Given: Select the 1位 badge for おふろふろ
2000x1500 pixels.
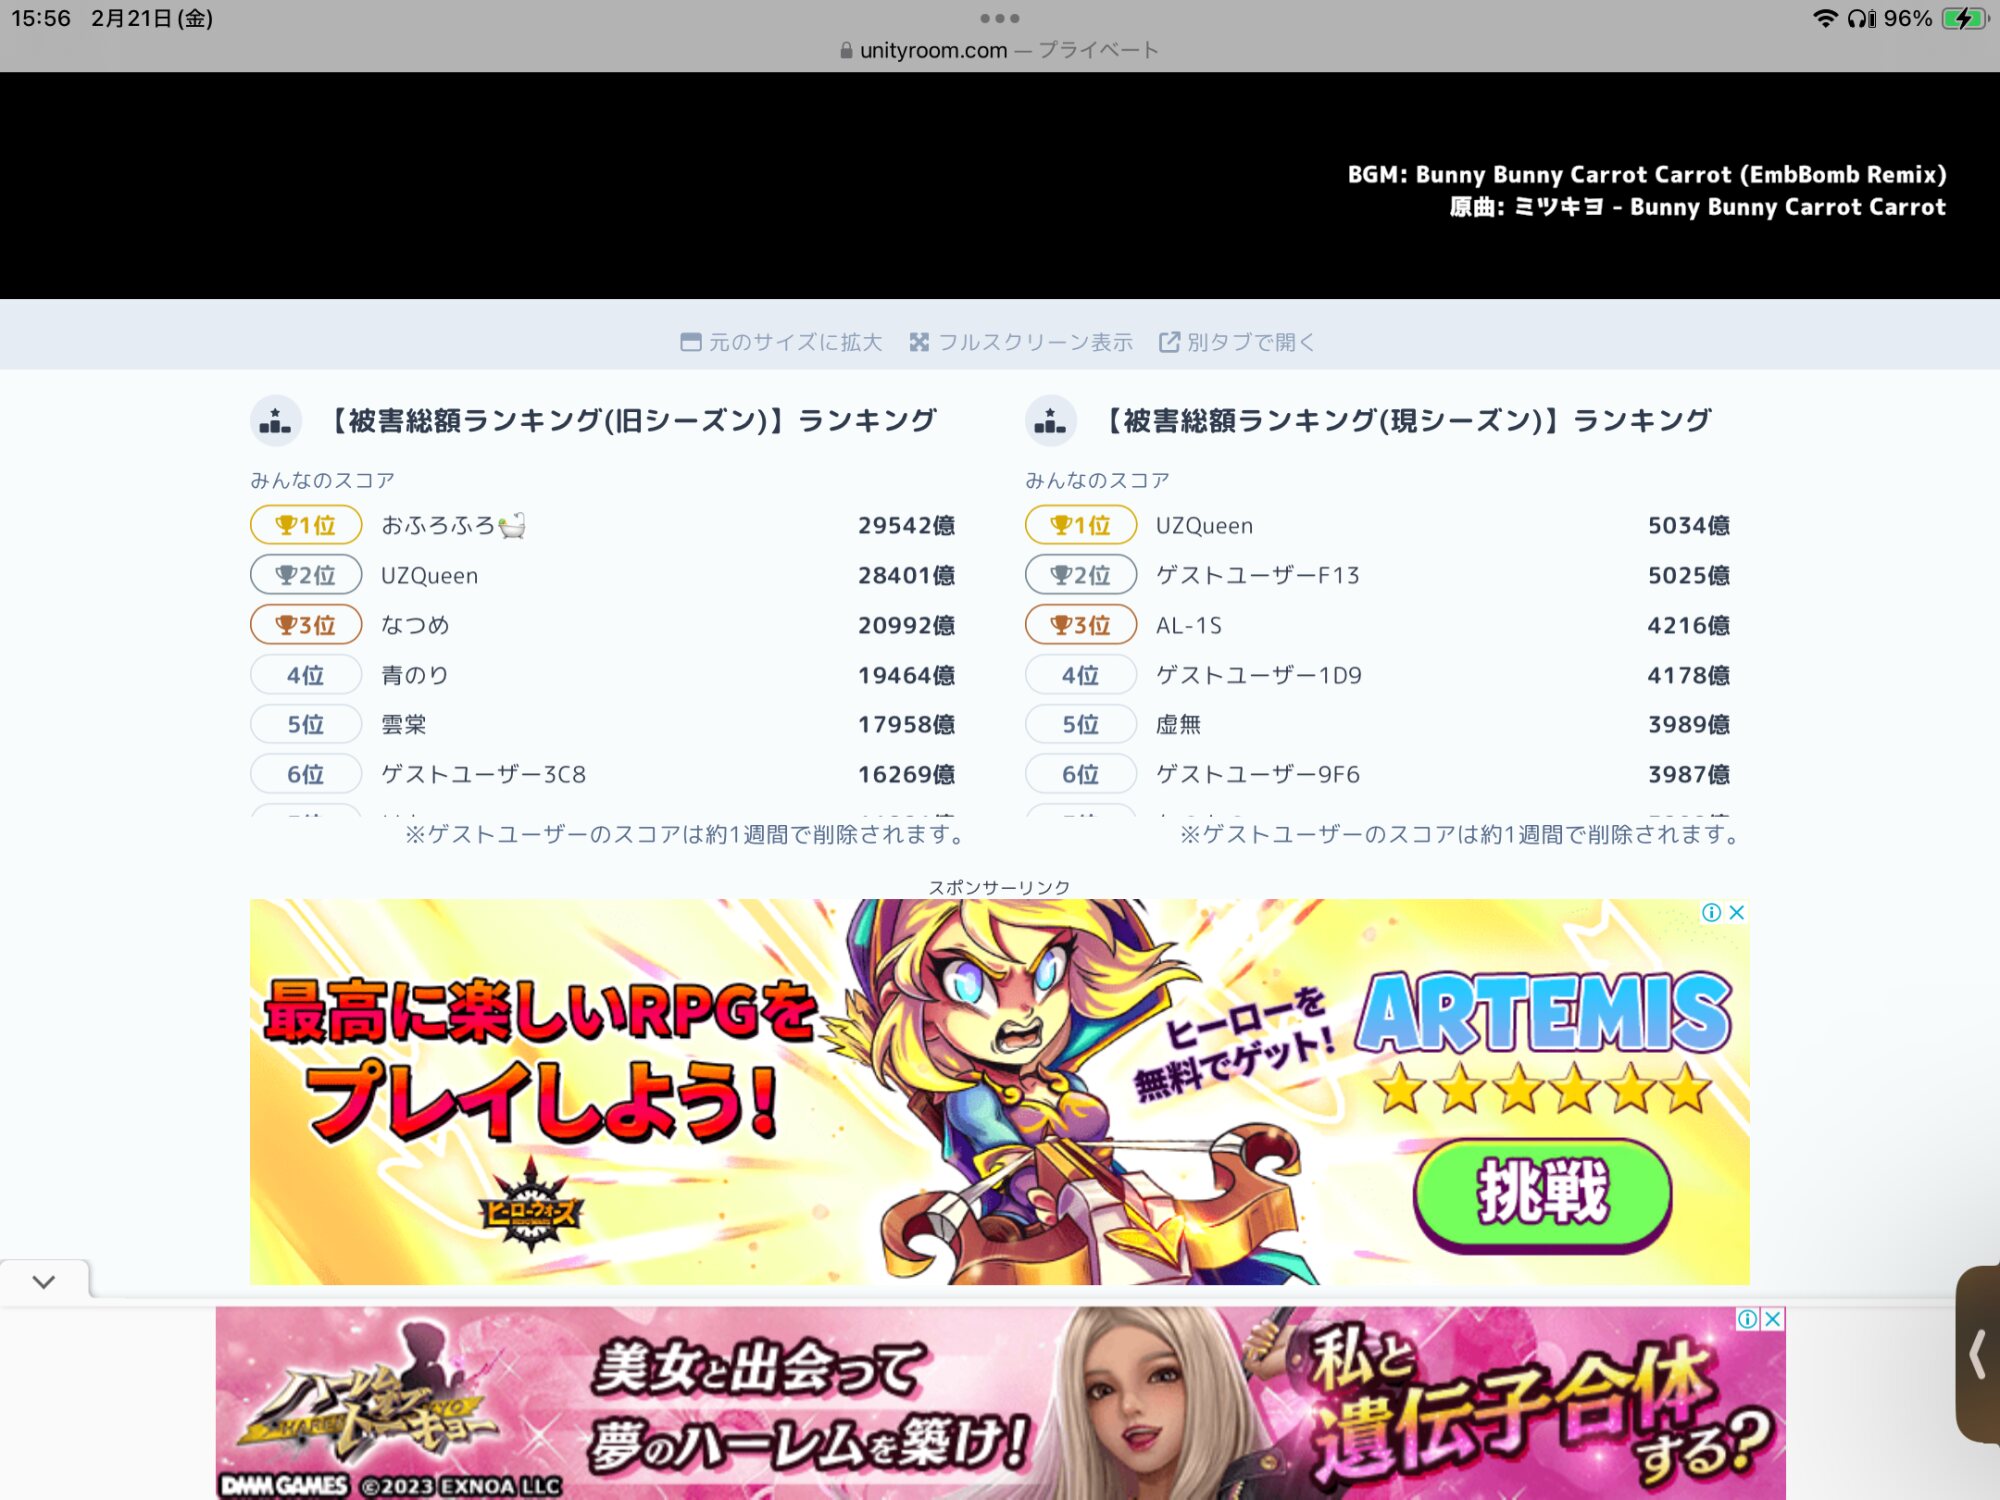Looking at the screenshot, I should [x=306, y=525].
